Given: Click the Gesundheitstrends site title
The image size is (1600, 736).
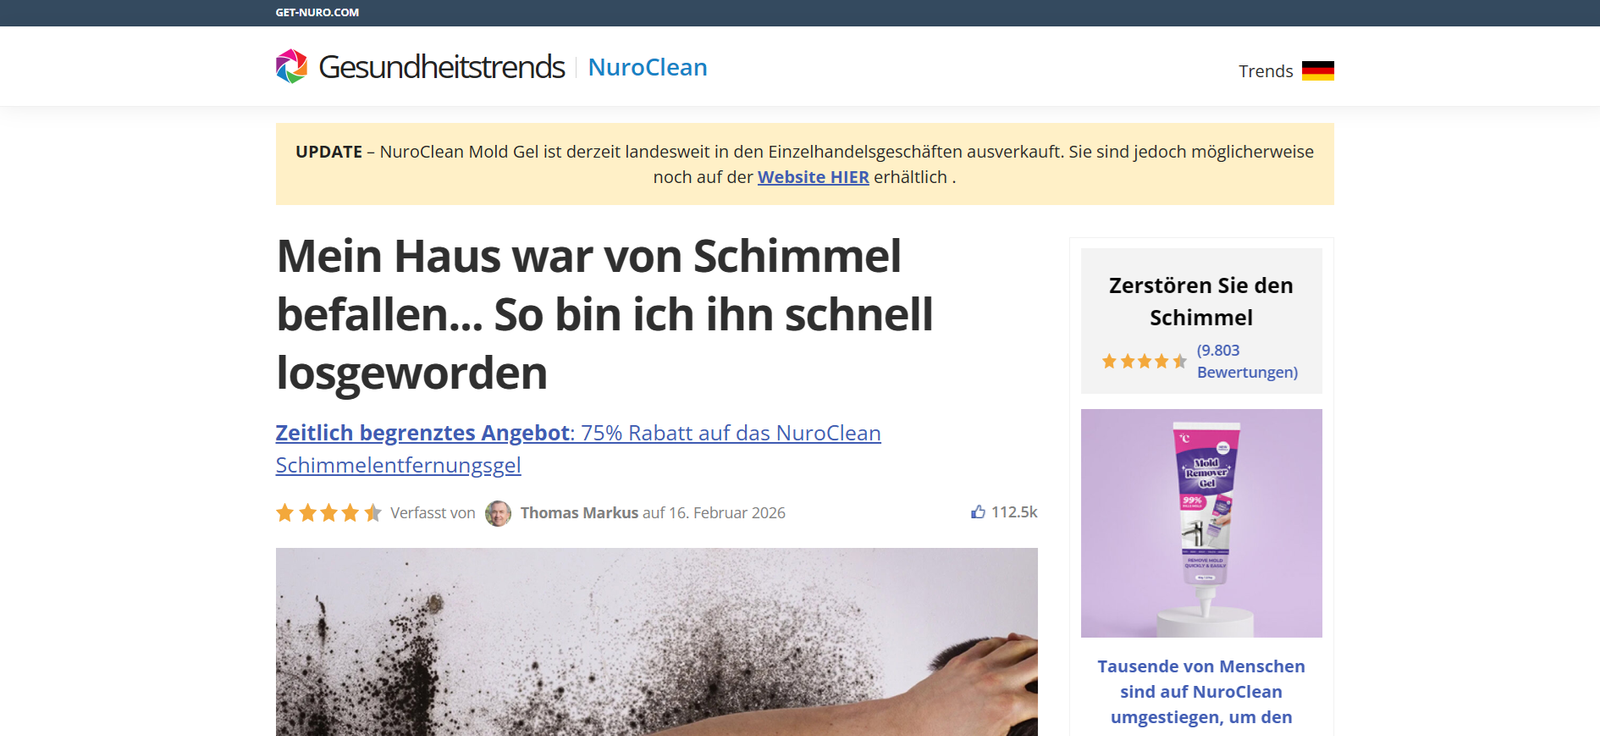Looking at the screenshot, I should point(442,67).
